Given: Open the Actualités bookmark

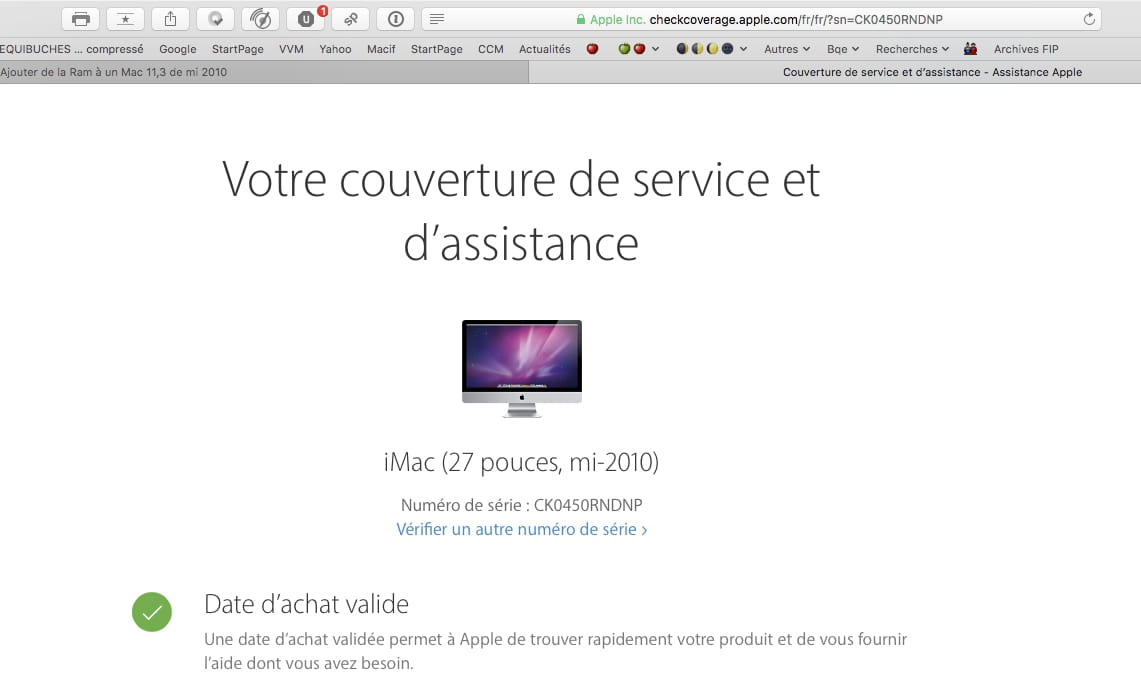Looking at the screenshot, I should (x=544, y=49).
